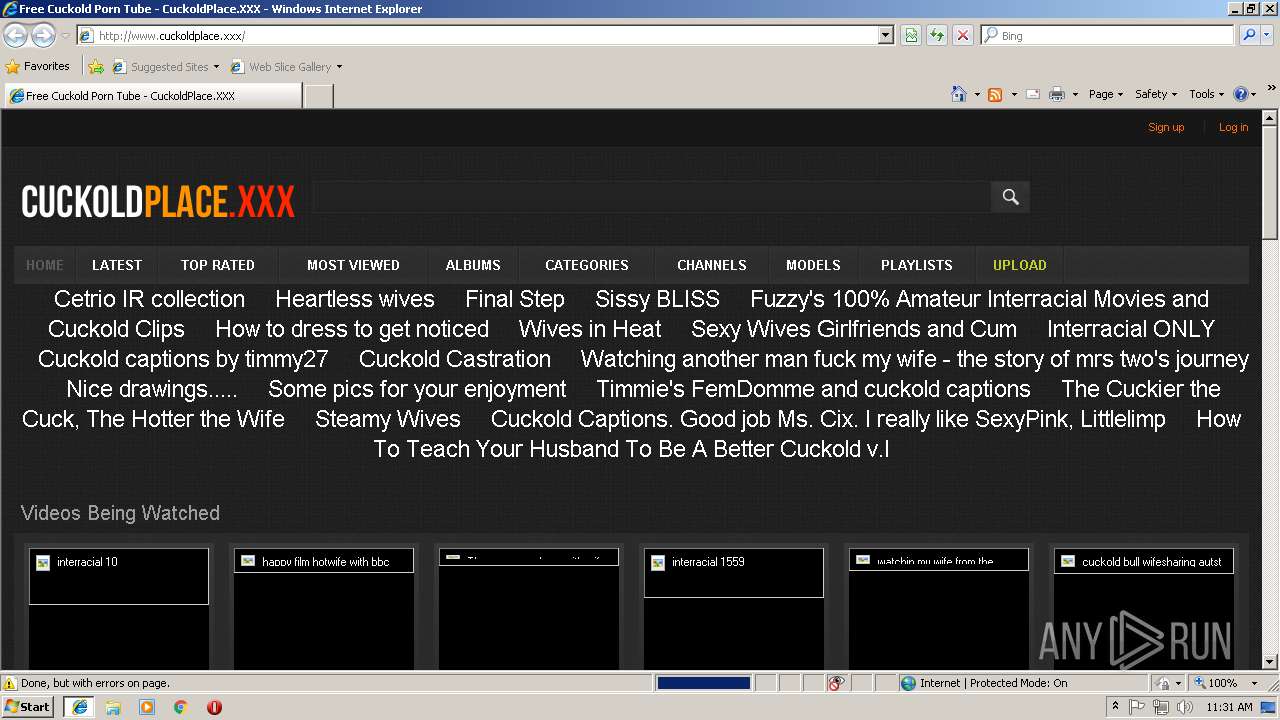1280x720 pixels.
Task: Open the MOST VIEWED nav item
Action: pos(353,265)
